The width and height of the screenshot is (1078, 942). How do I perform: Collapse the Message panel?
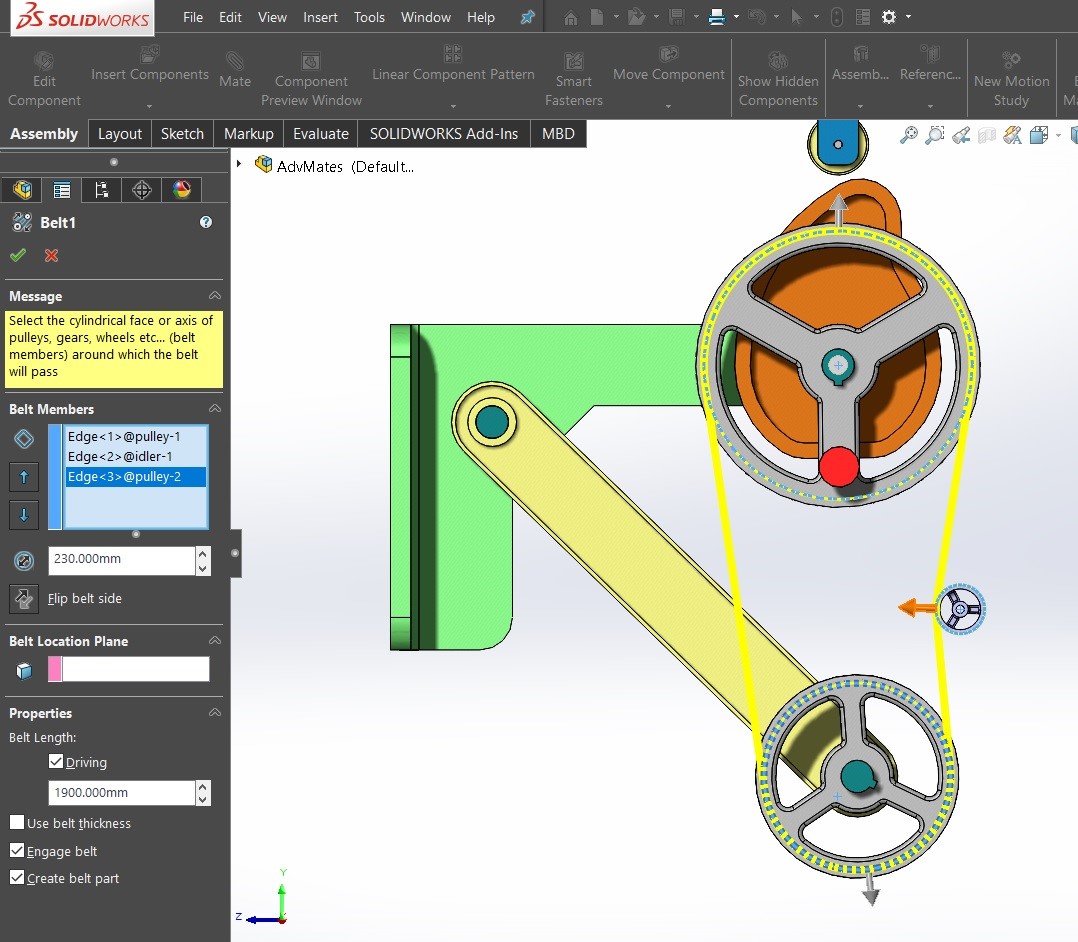pos(214,296)
